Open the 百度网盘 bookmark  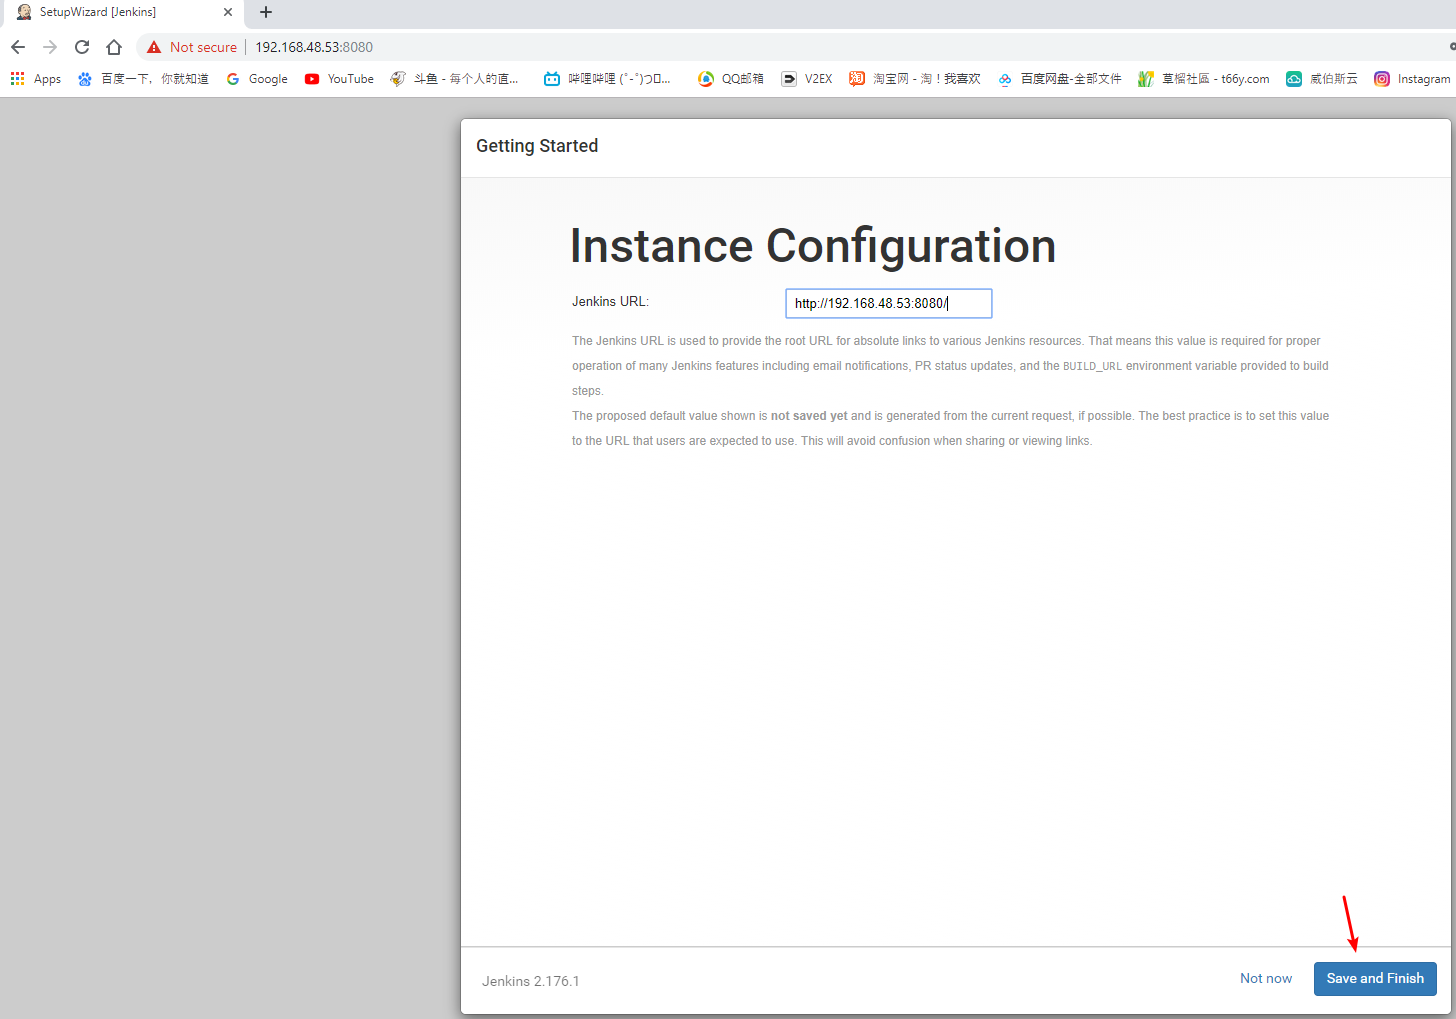1060,79
